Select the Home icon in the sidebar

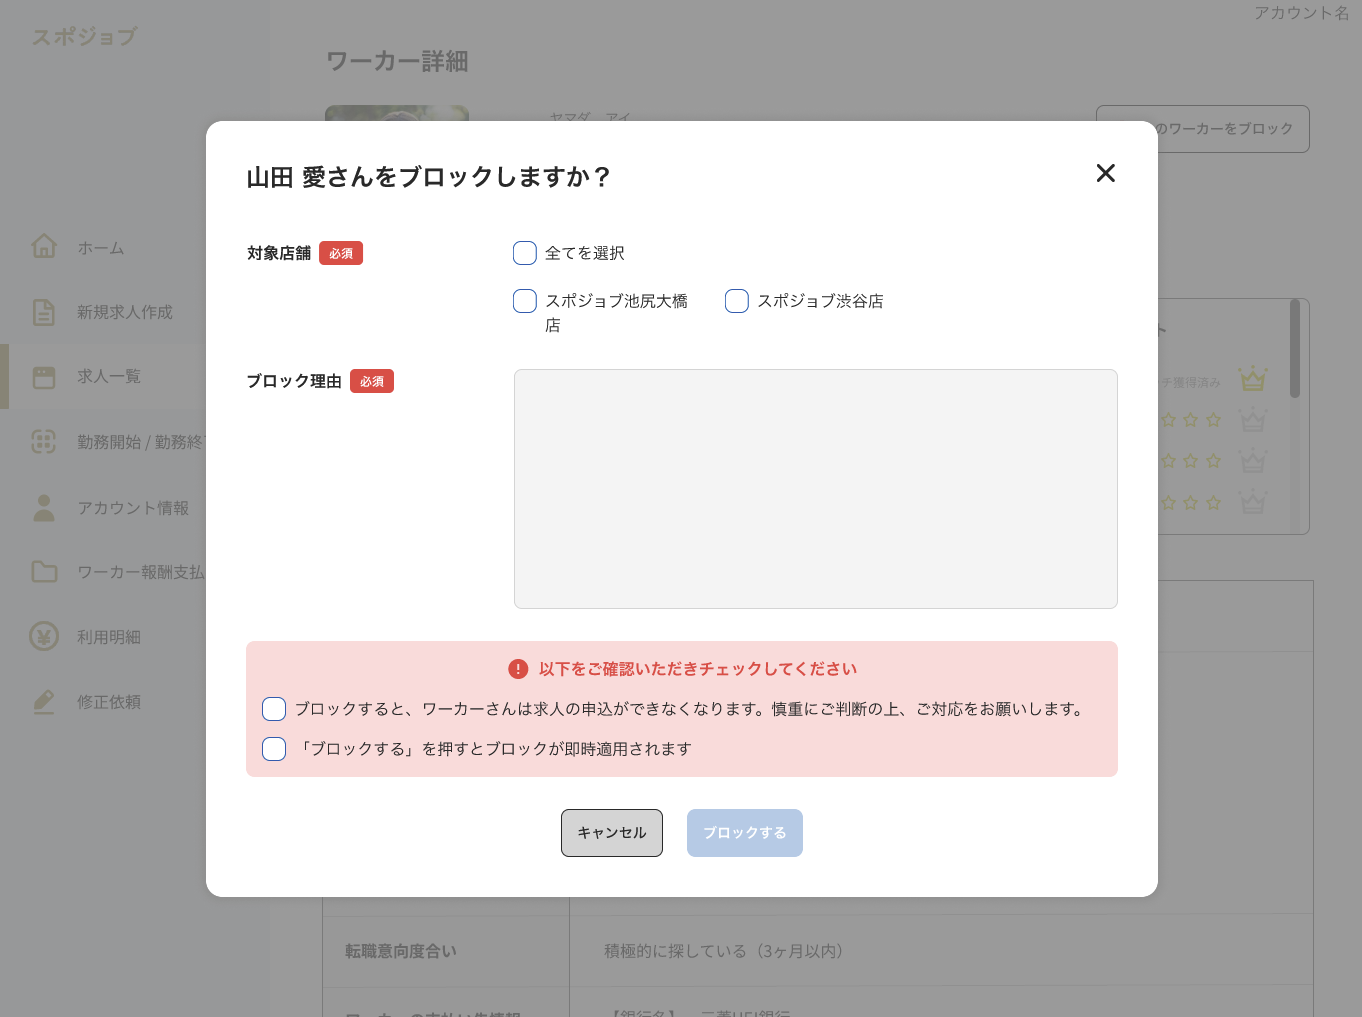44,246
